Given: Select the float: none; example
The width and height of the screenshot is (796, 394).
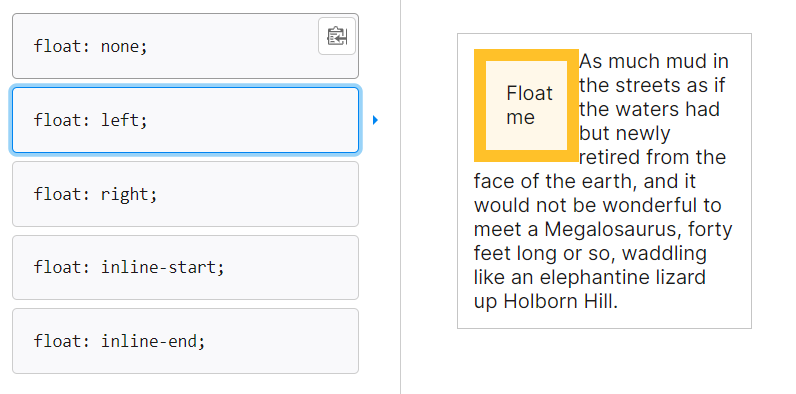Looking at the screenshot, I should click(x=185, y=46).
